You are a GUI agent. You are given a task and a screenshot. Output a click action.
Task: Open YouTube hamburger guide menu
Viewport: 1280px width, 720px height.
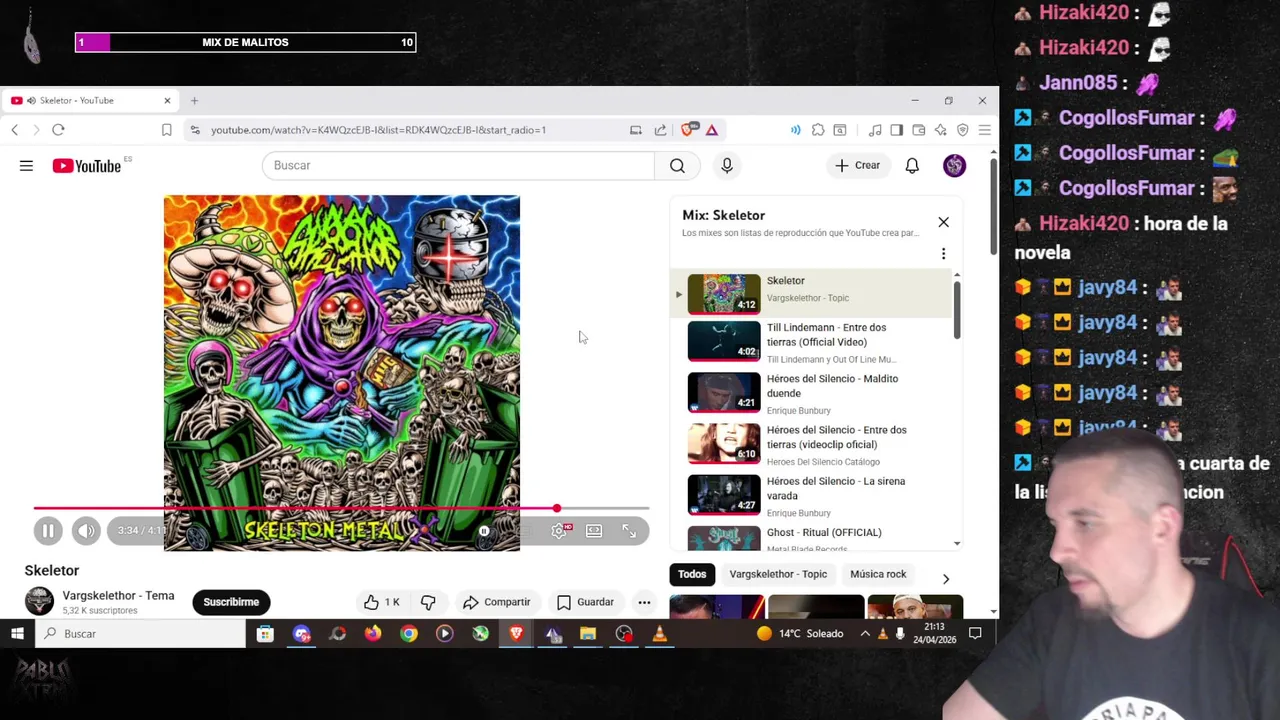coord(26,166)
